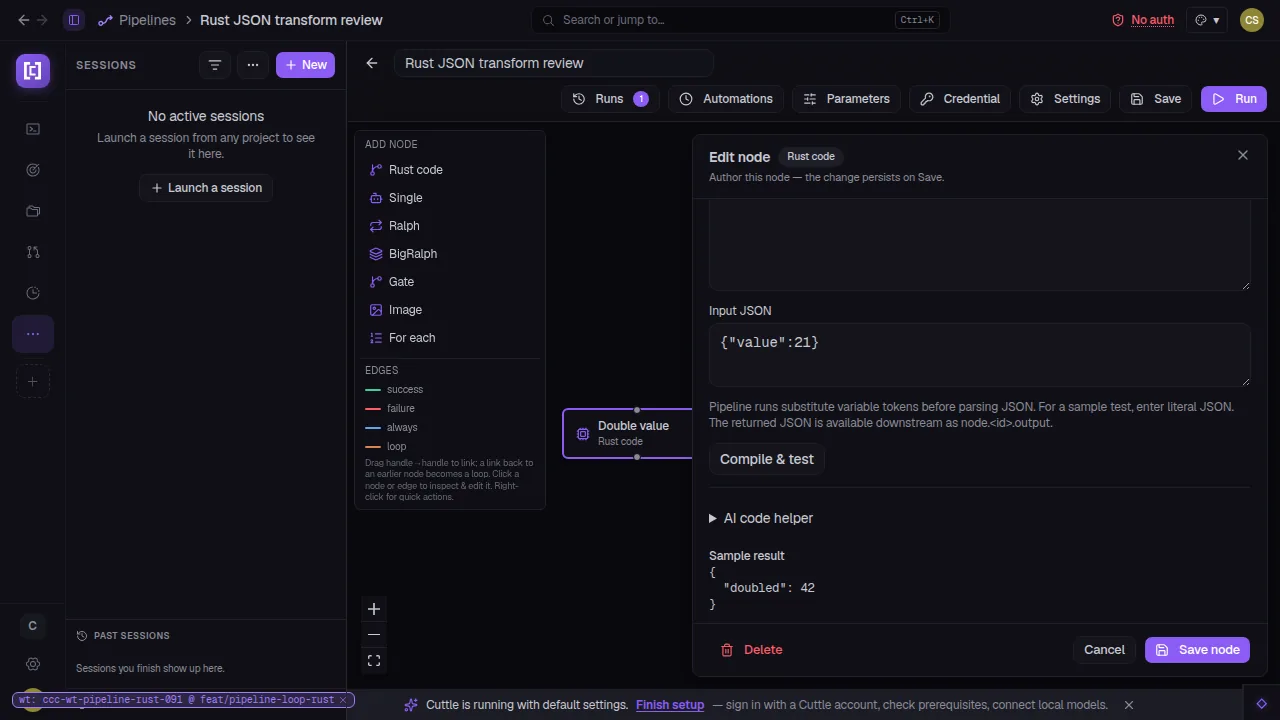
Task: Run the pipeline
Action: click(x=1234, y=99)
